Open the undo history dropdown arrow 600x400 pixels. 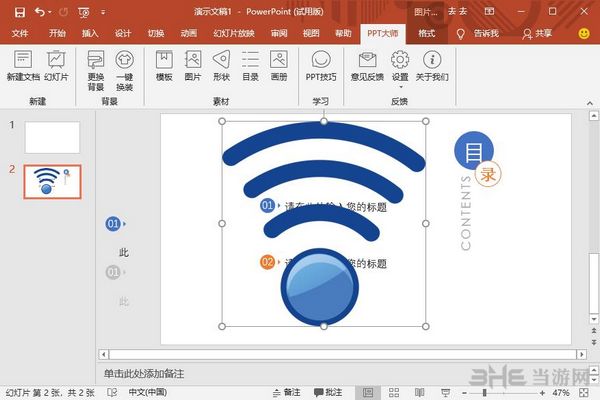[x=52, y=12]
